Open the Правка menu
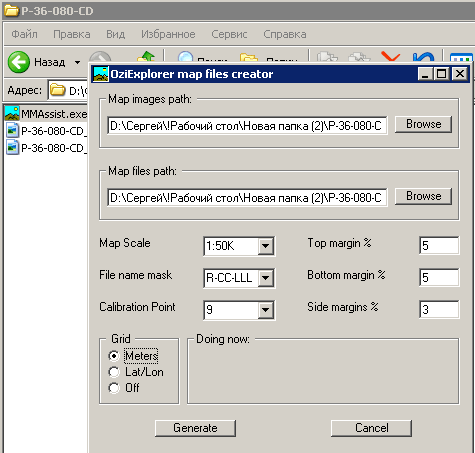This screenshot has width=475, height=453. pos(72,34)
